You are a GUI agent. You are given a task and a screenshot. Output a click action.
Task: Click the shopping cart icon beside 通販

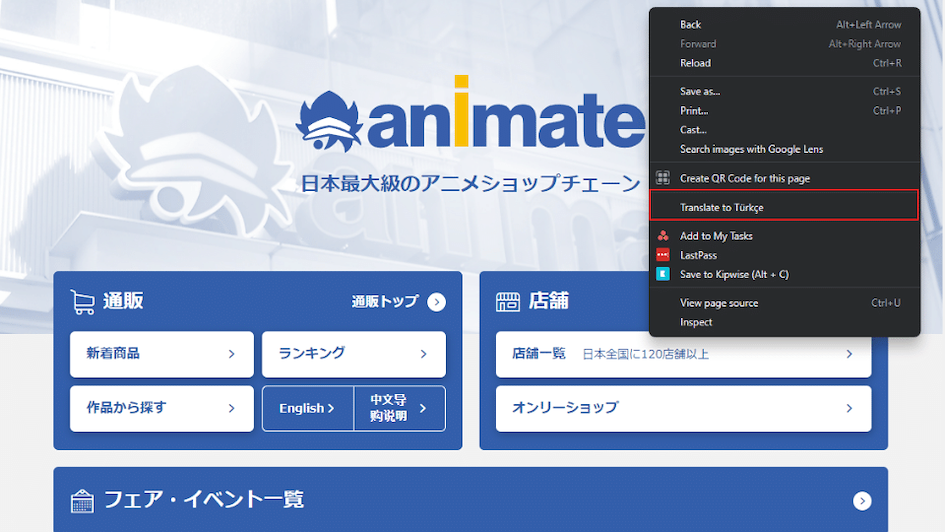pos(83,302)
